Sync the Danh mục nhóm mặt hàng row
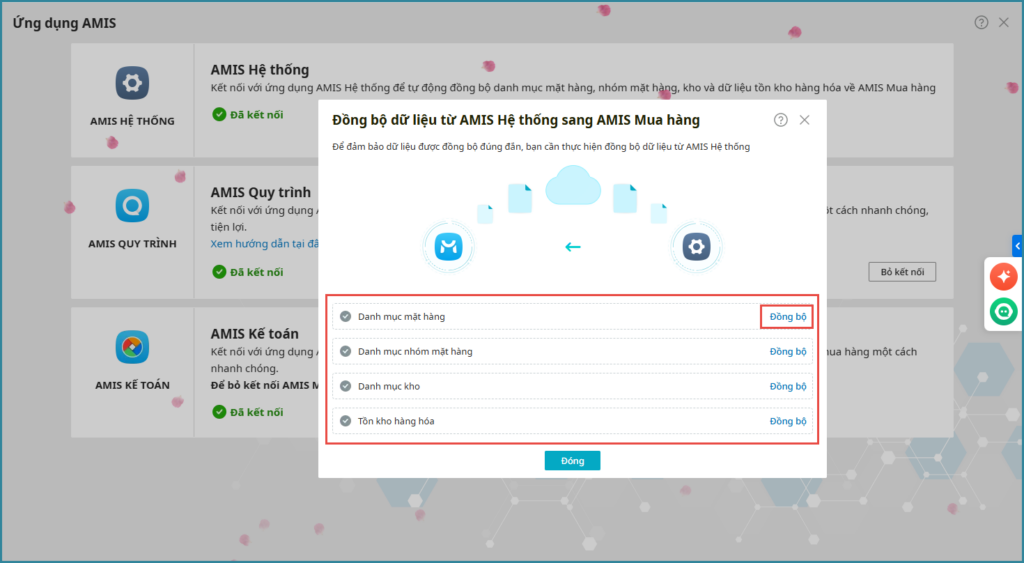This screenshot has width=1024, height=563. tap(788, 351)
